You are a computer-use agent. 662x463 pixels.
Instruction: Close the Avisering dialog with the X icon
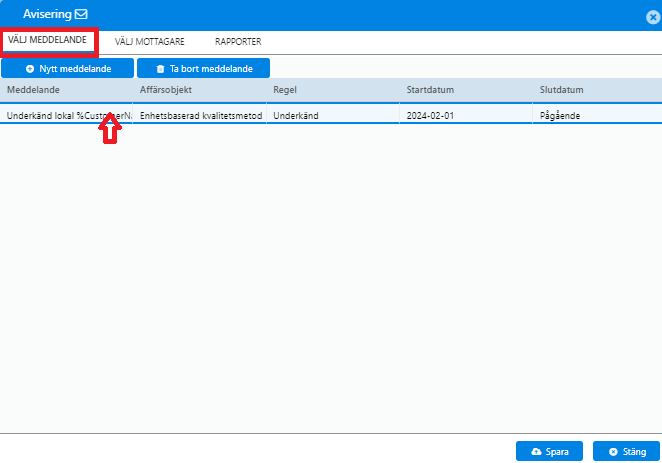[653, 17]
